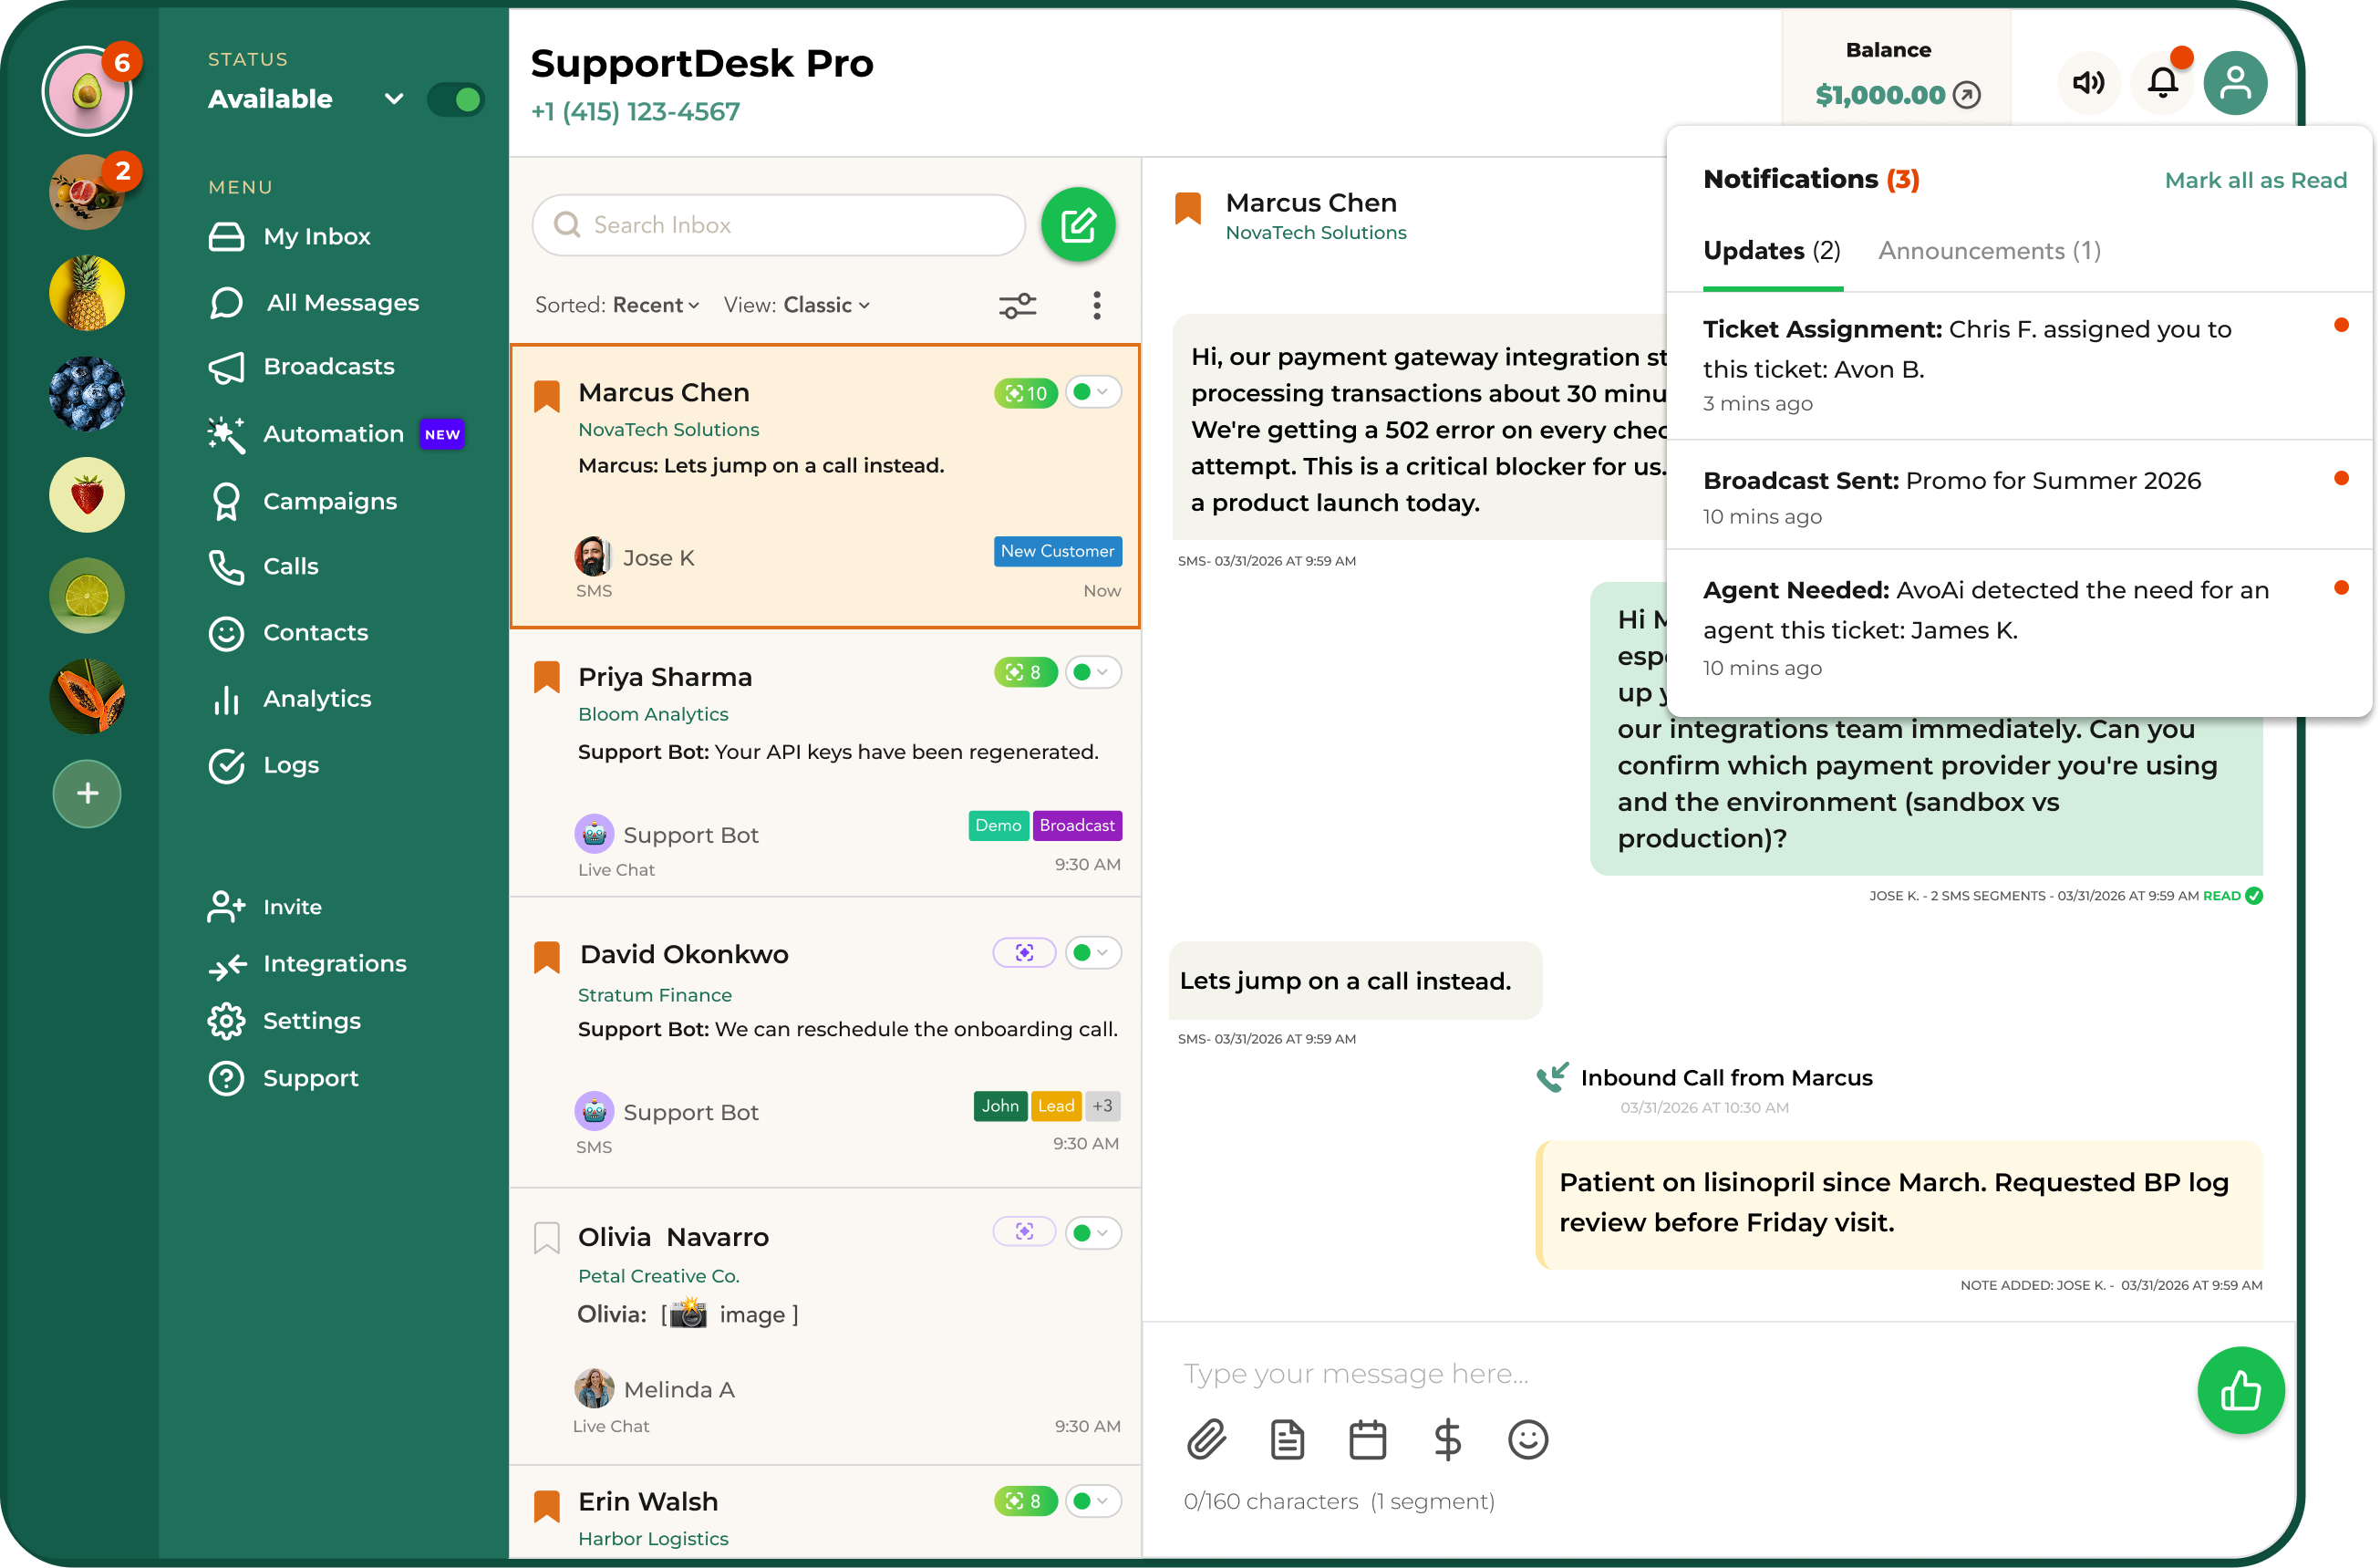Open the emoji picker icon
This screenshot has width=2380, height=1568.
click(x=1528, y=1440)
